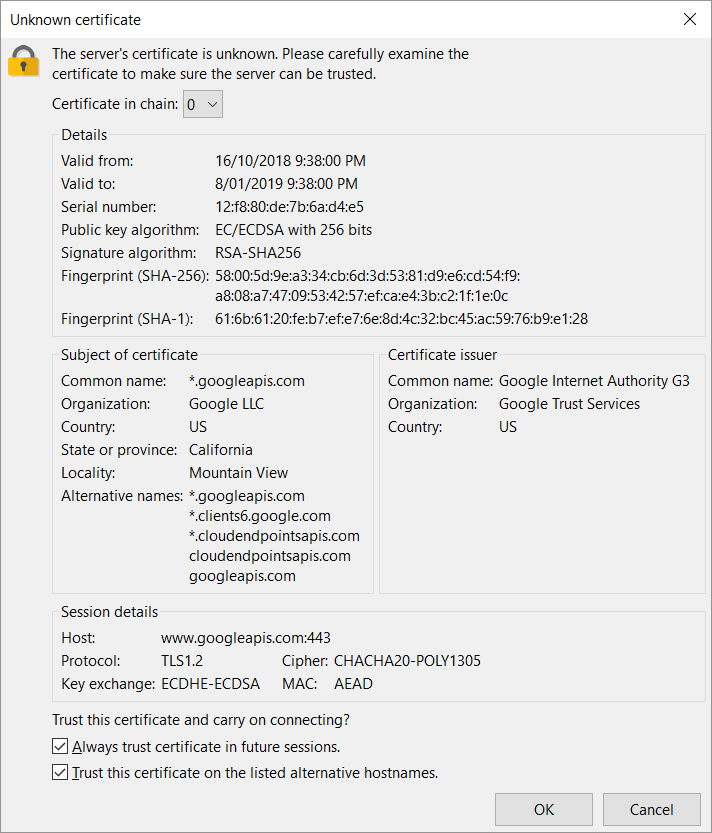The image size is (712, 833).
Task: Open the Certificate in chain dropdown
Action: tap(203, 104)
